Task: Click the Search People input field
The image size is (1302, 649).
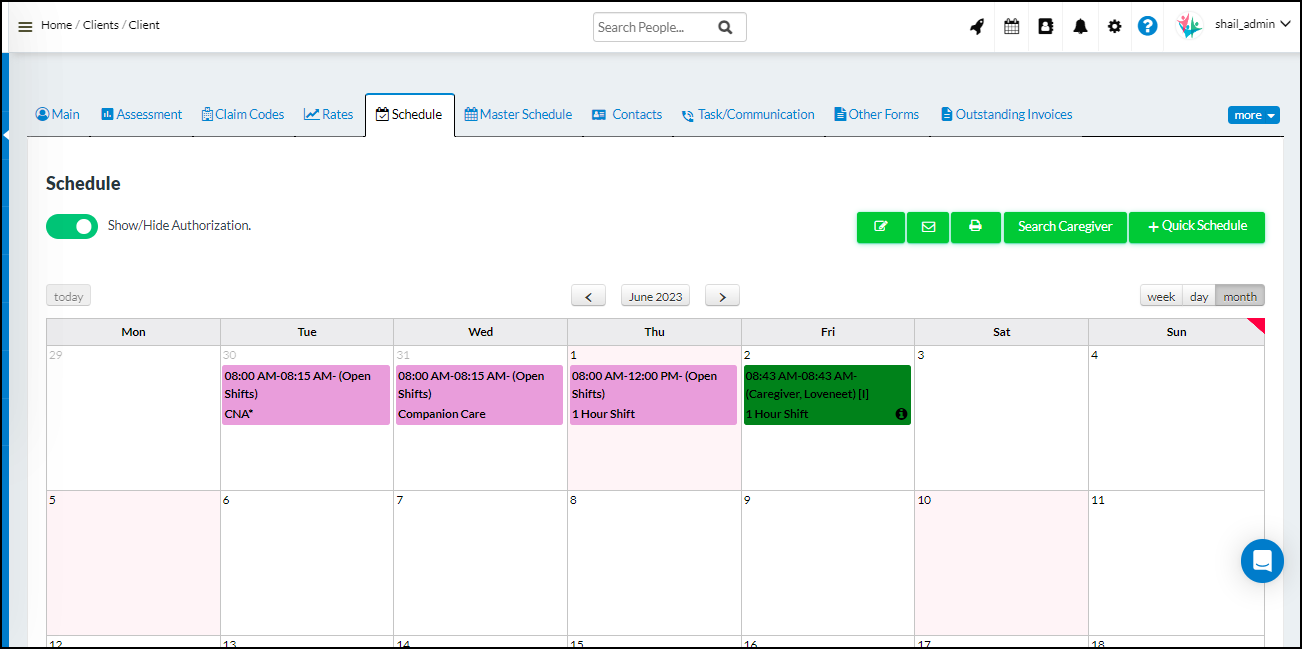Action: 653,28
